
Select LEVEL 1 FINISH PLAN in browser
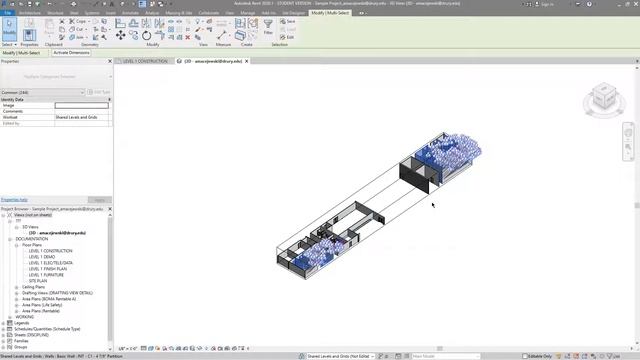tap(48, 269)
